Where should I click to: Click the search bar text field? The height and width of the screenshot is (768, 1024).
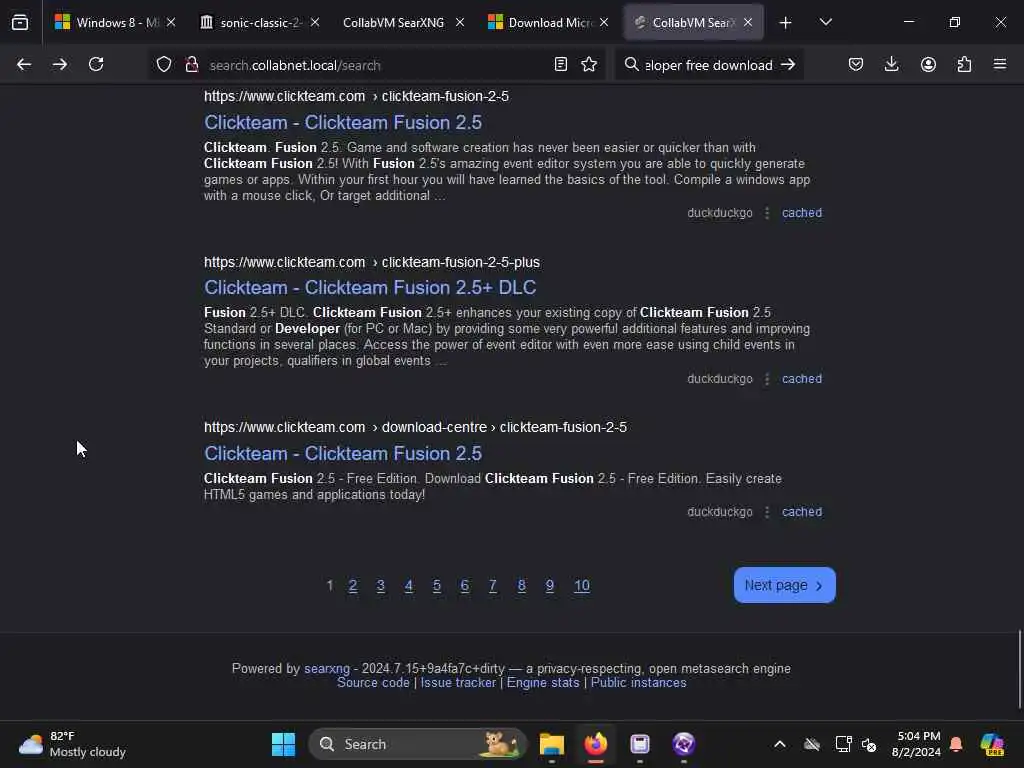(709, 65)
